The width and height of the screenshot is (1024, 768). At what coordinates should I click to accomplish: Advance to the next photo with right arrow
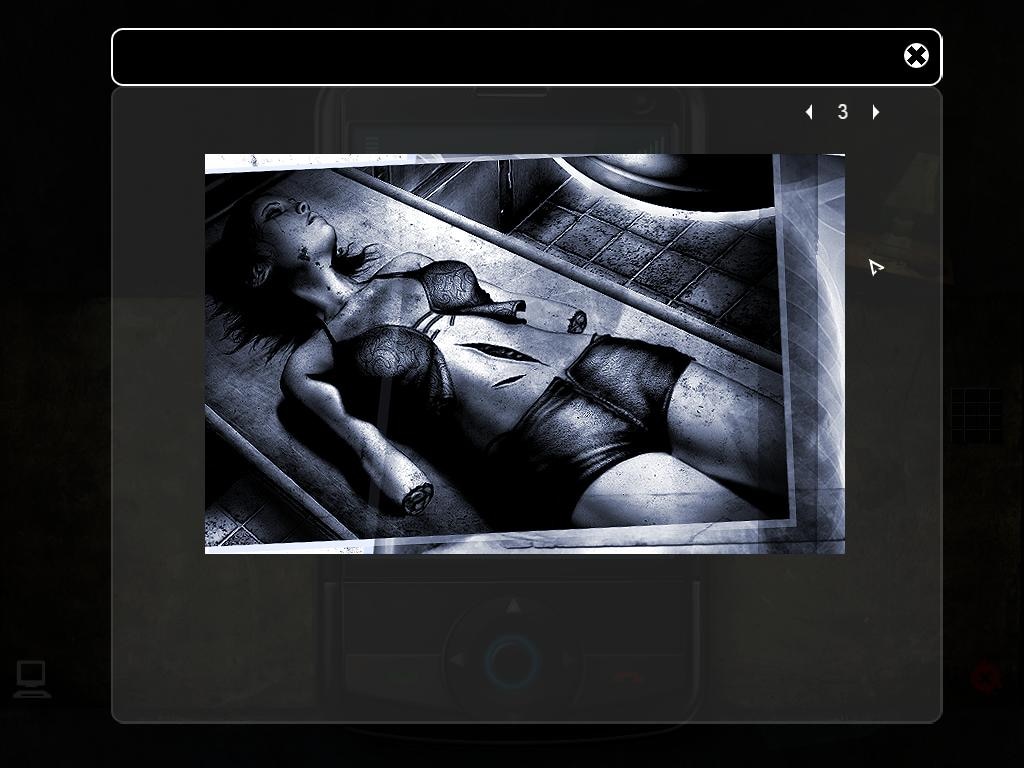coord(876,112)
